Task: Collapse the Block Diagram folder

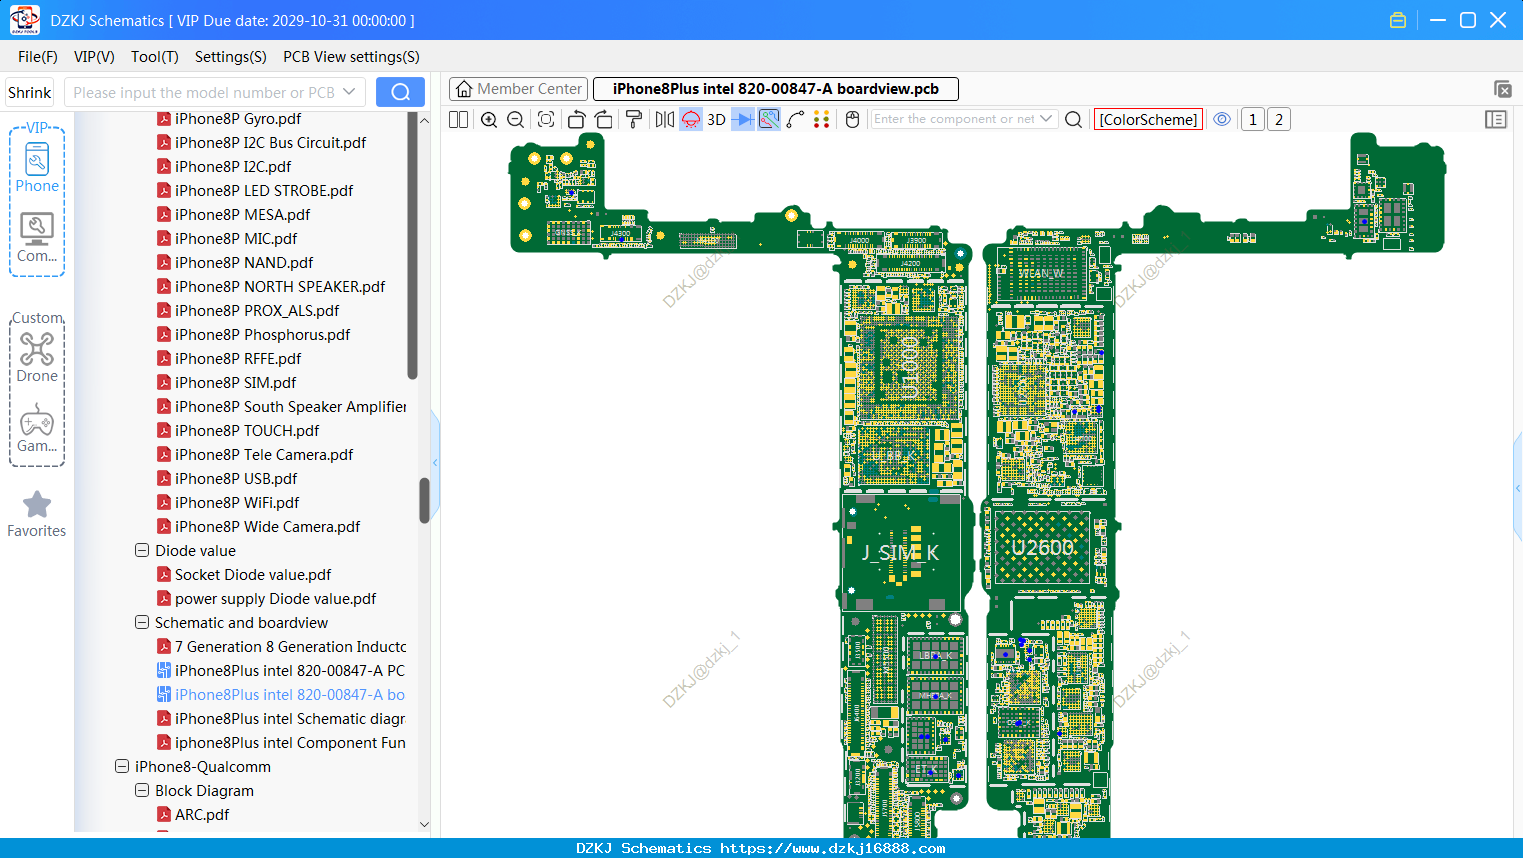Action: pyautogui.click(x=142, y=791)
